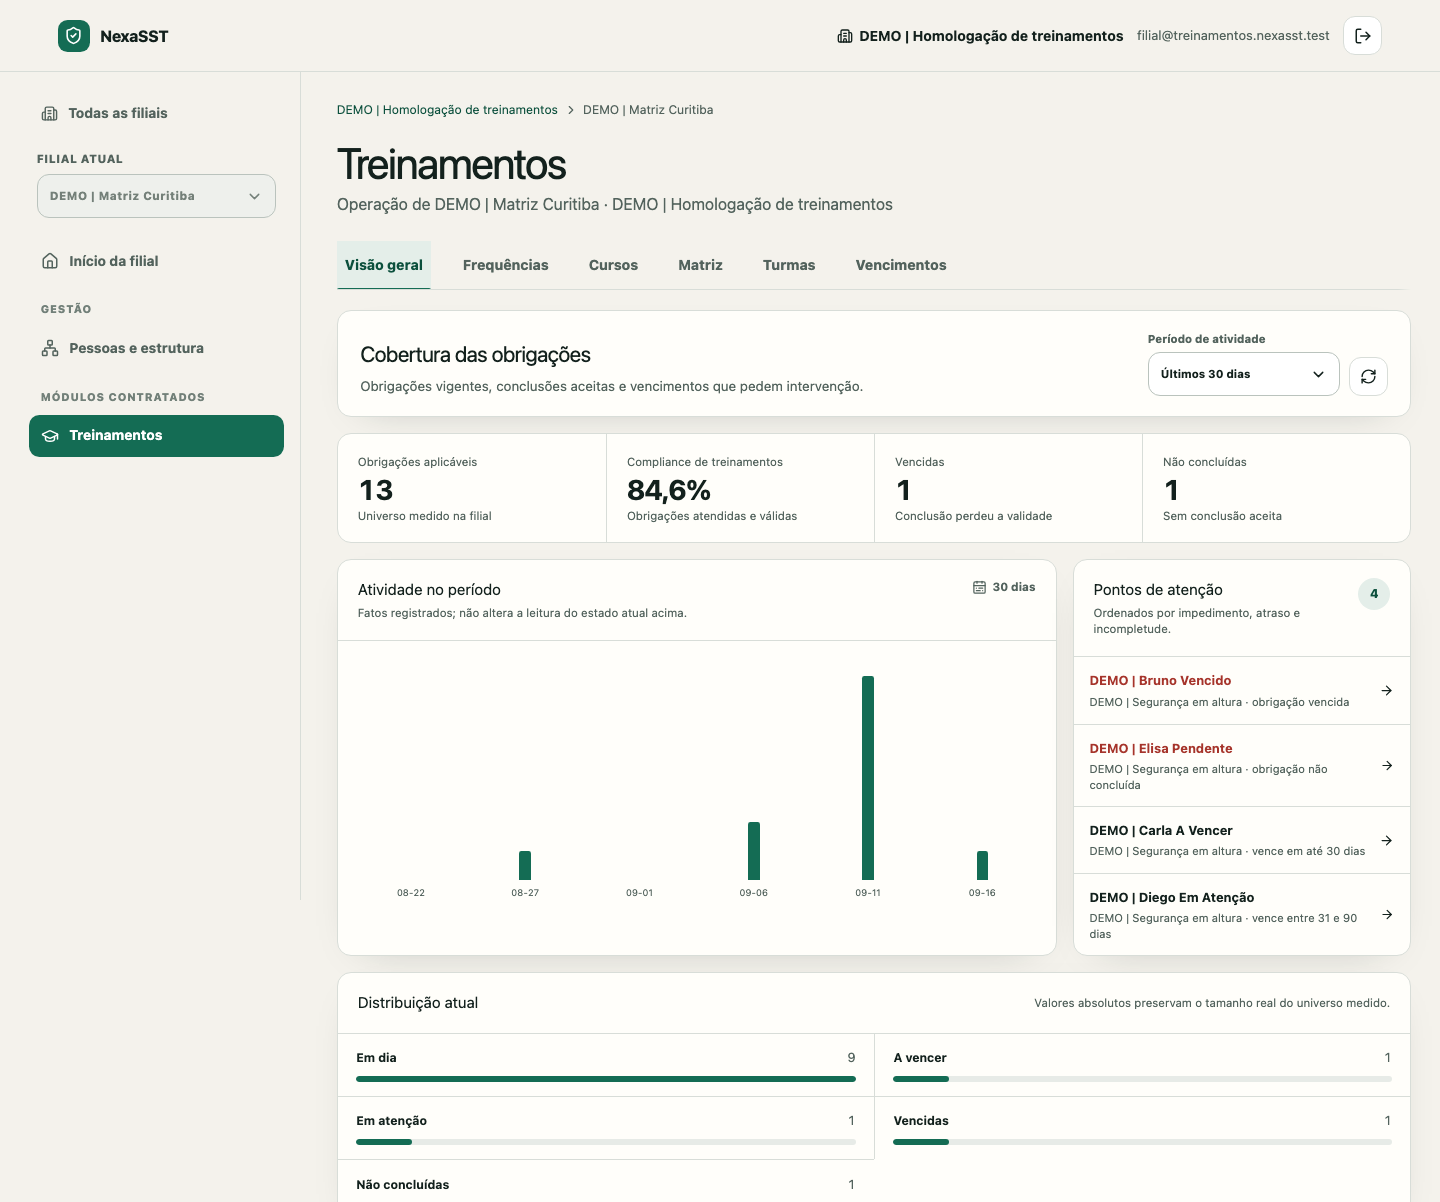Click the DEMO | Homologação de treinamentos breadcrumb link
Screen dimensions: 1440x1202
[x=447, y=110]
